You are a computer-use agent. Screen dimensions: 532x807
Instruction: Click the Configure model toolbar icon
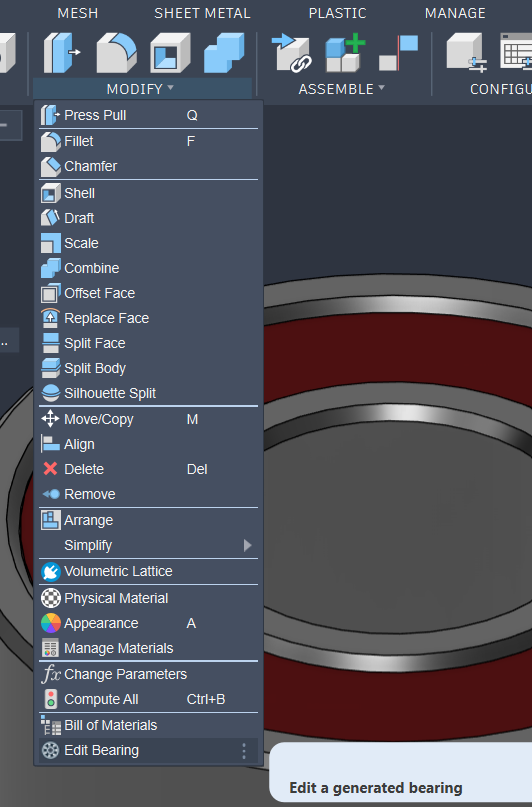[467, 52]
